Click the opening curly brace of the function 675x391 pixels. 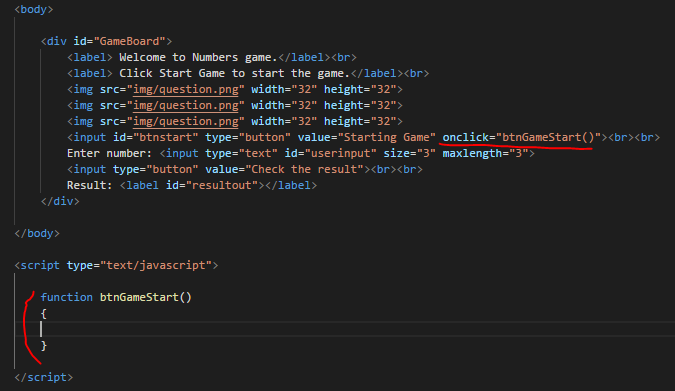pyautogui.click(x=43, y=313)
